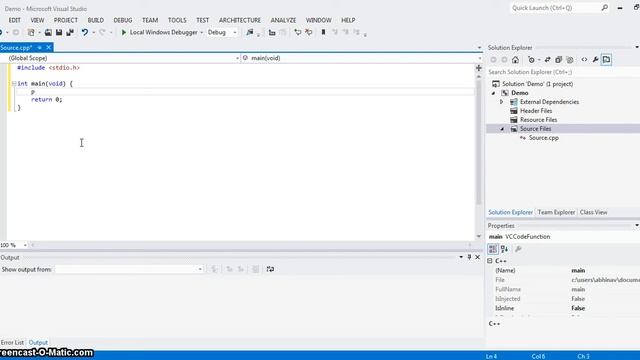The width and height of the screenshot is (640, 360).
Task: Click the View Code icon in Solution Explorer
Action: point(584,60)
